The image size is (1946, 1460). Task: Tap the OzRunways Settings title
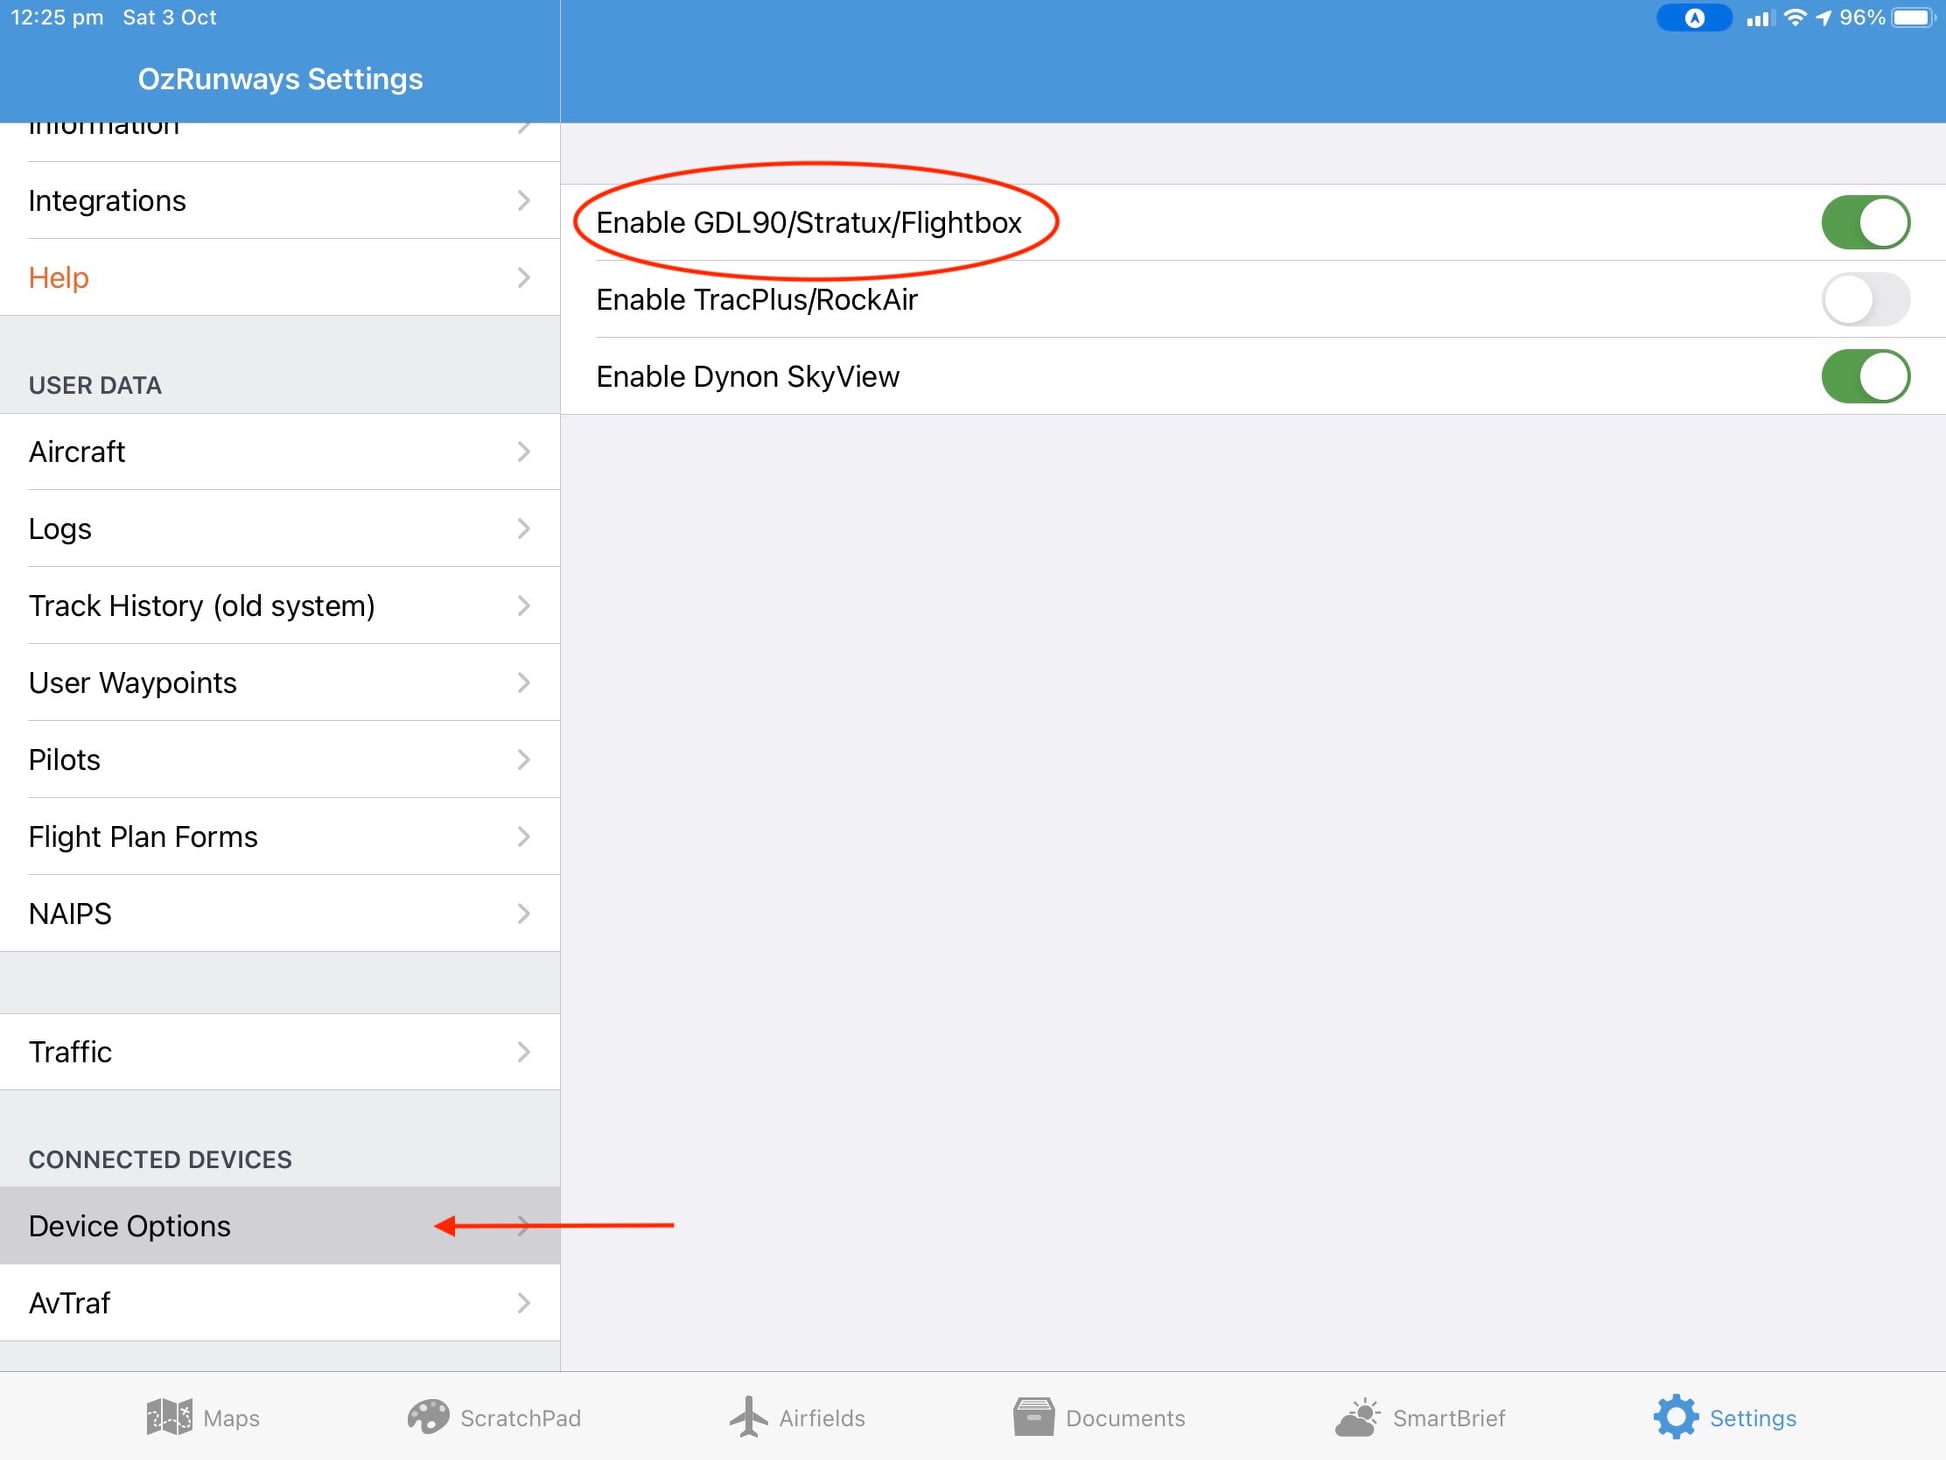pyautogui.click(x=280, y=79)
